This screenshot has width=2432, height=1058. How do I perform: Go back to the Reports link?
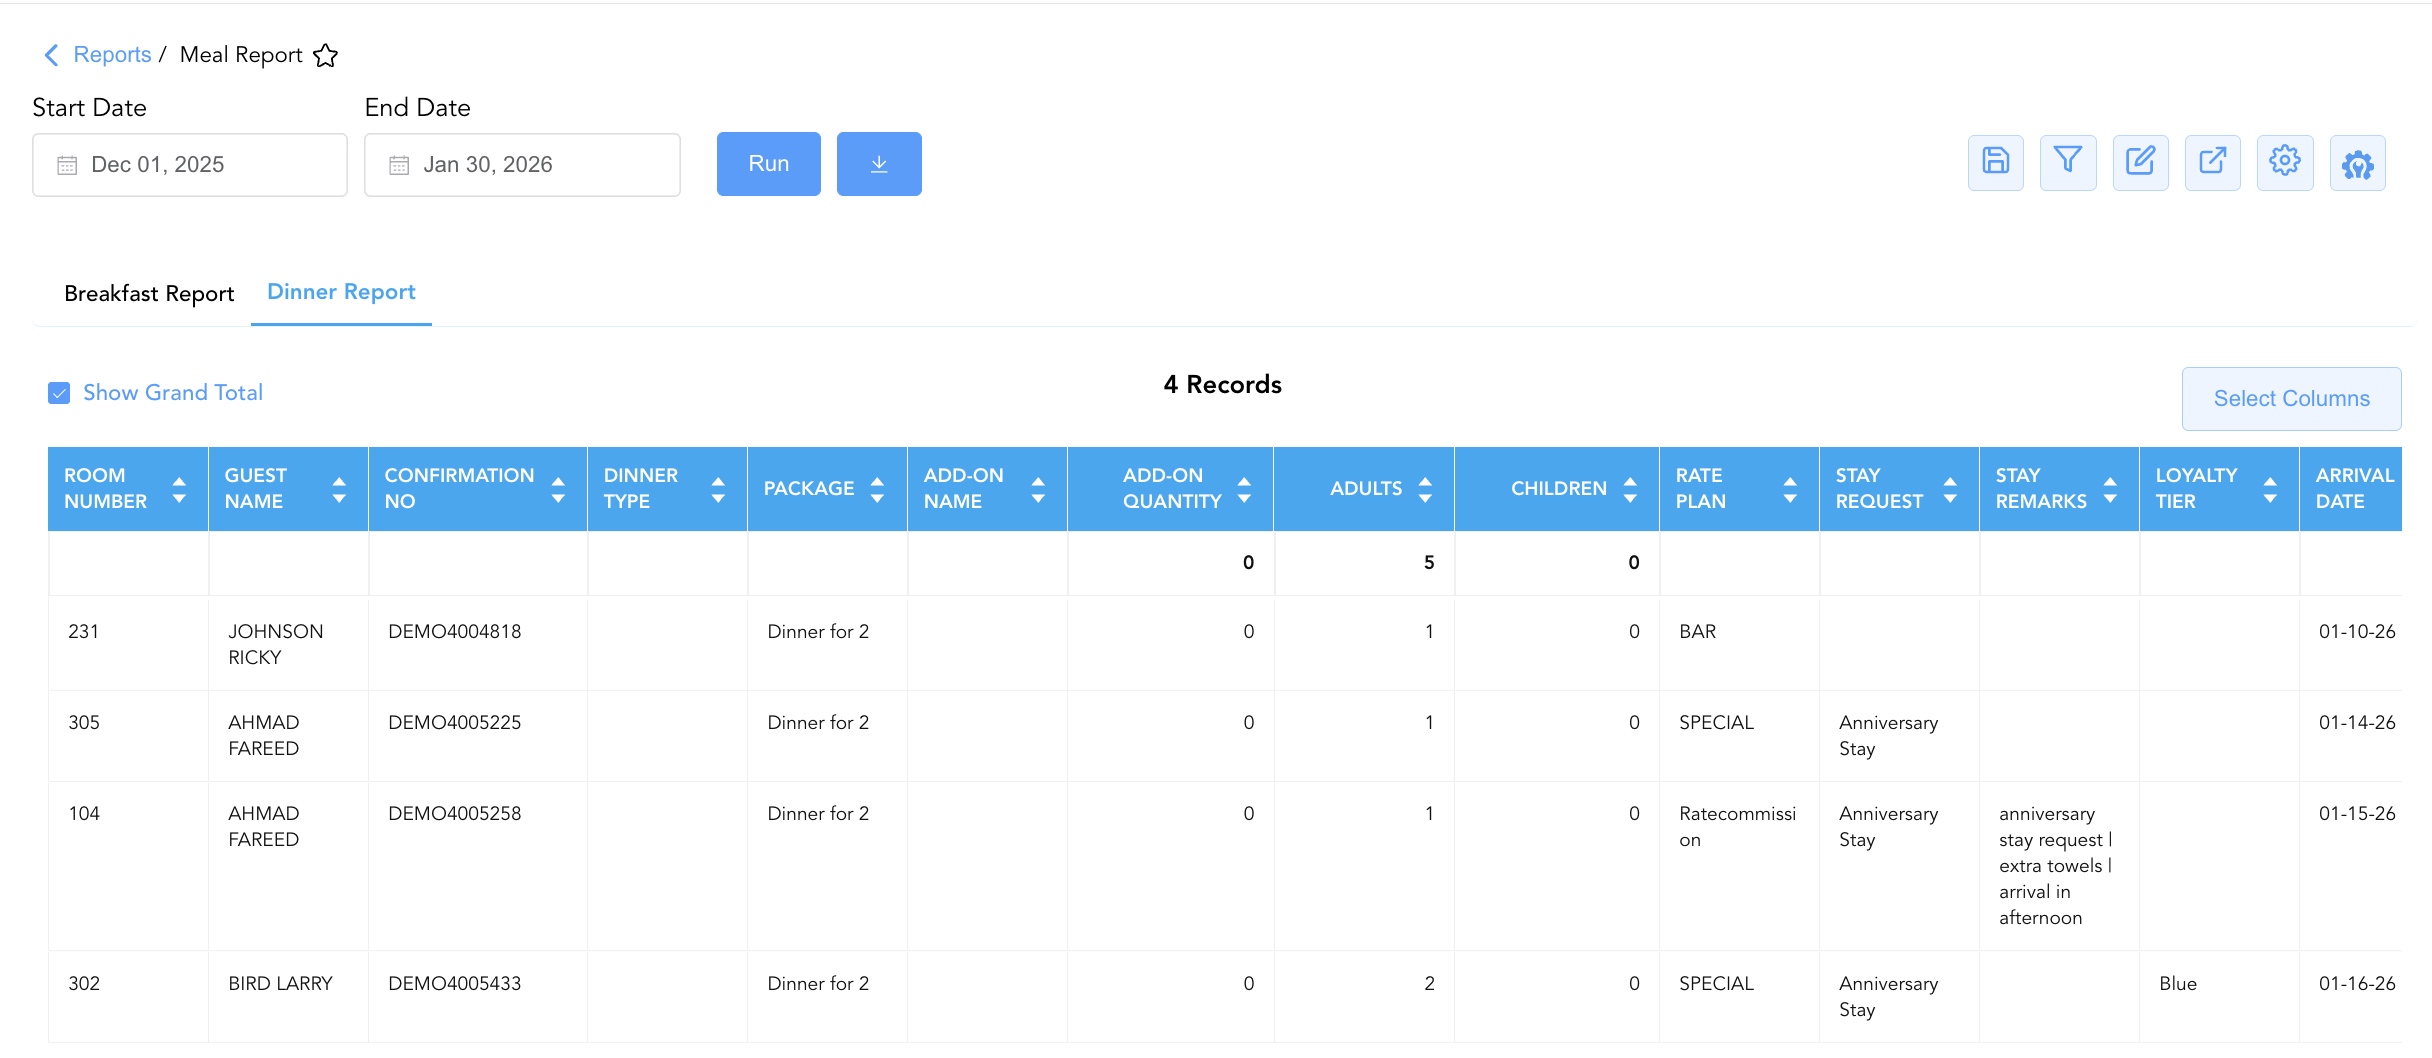(x=112, y=55)
